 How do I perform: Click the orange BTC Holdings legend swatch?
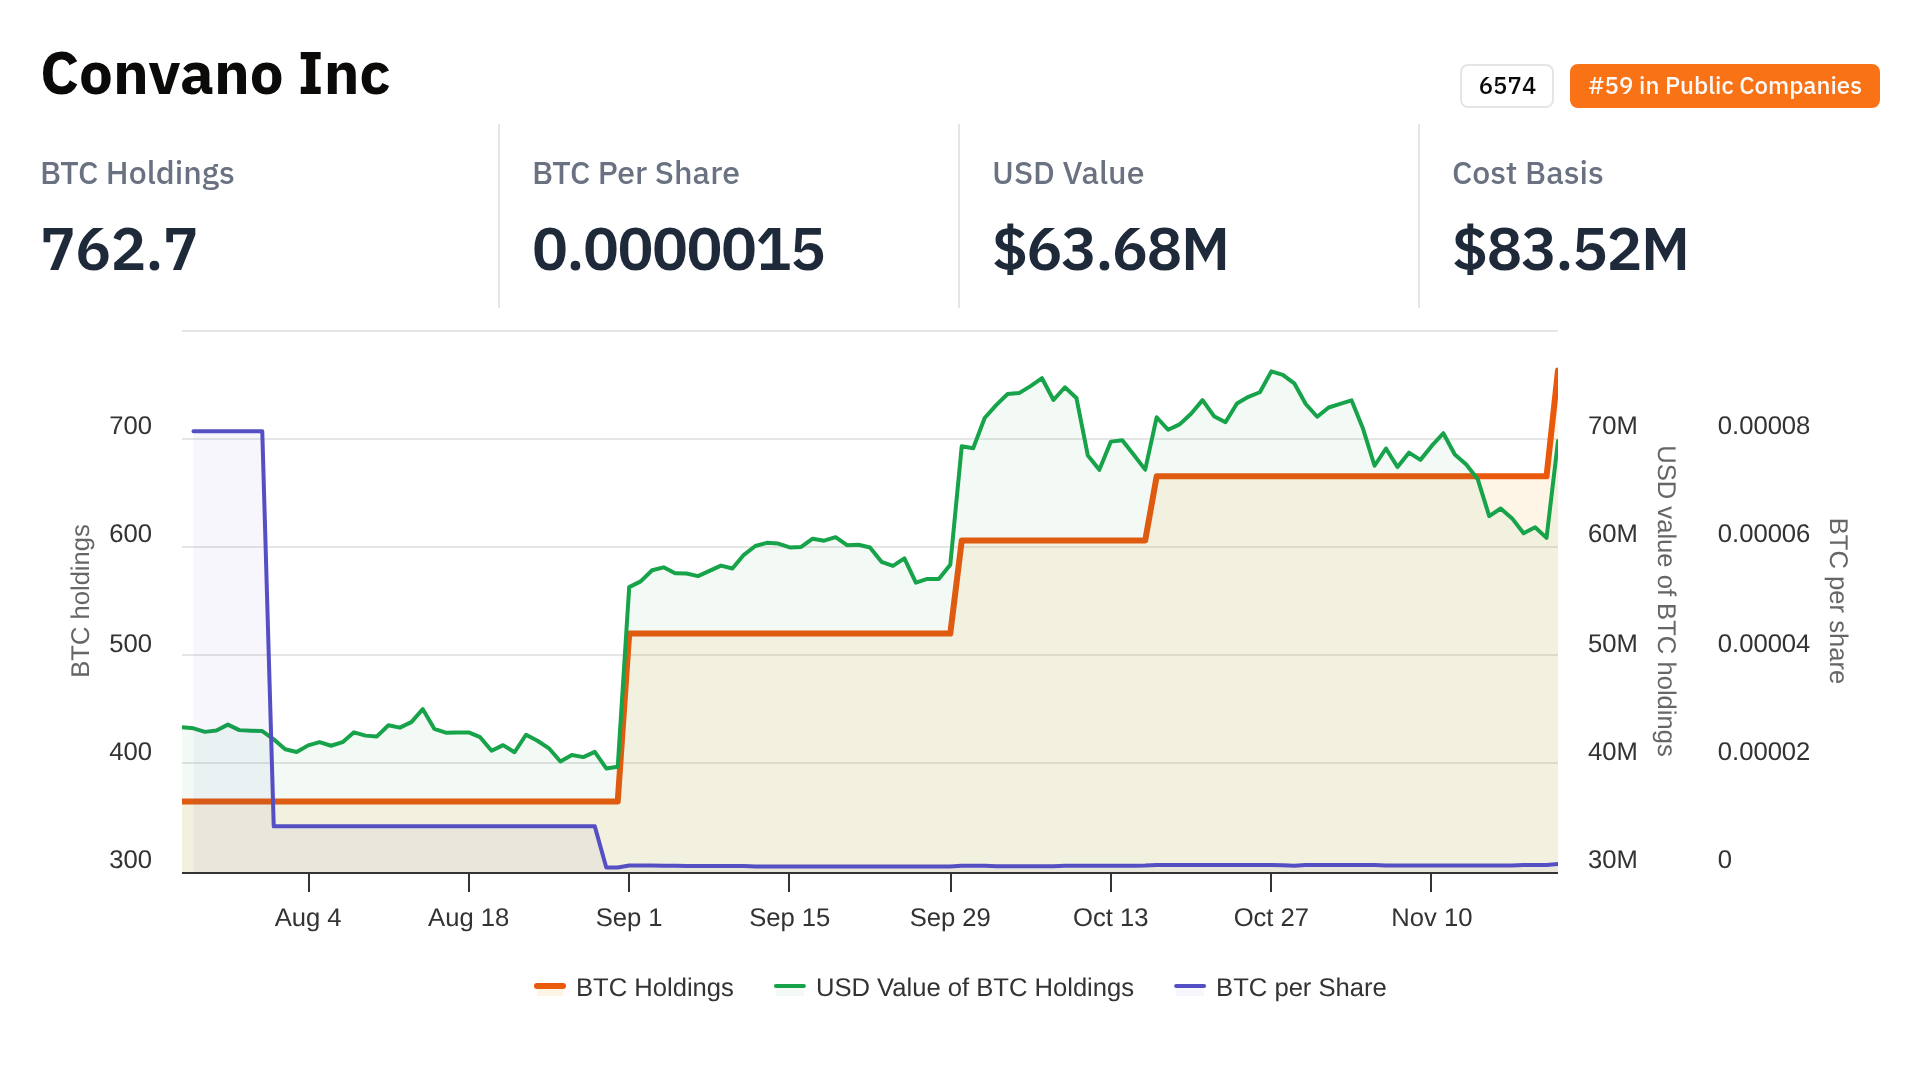[x=550, y=987]
